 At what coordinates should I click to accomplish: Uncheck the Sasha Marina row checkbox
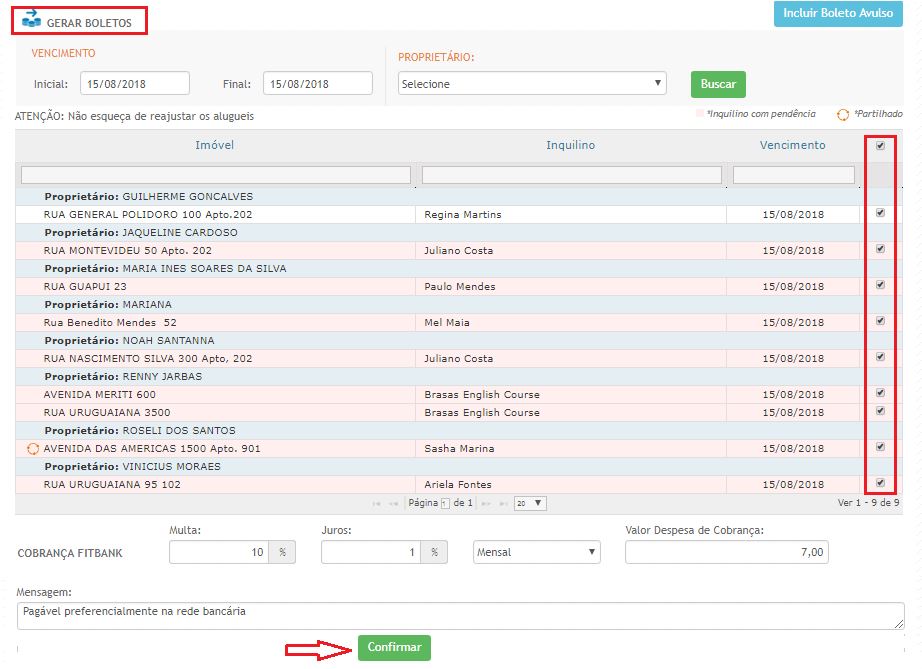(x=880, y=447)
